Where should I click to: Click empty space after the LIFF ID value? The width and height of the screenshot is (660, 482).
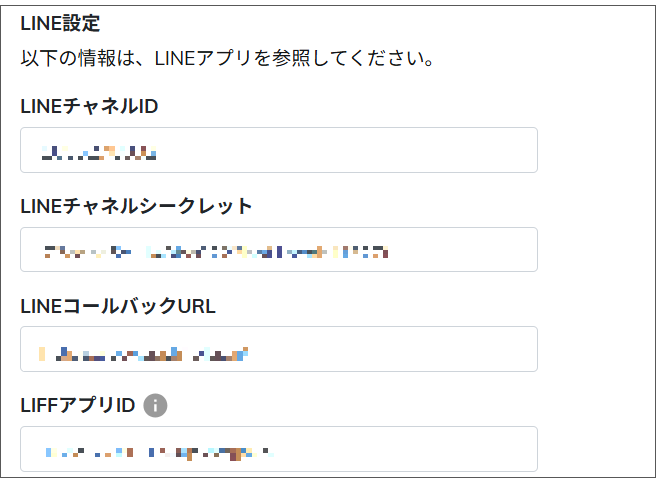point(404,449)
